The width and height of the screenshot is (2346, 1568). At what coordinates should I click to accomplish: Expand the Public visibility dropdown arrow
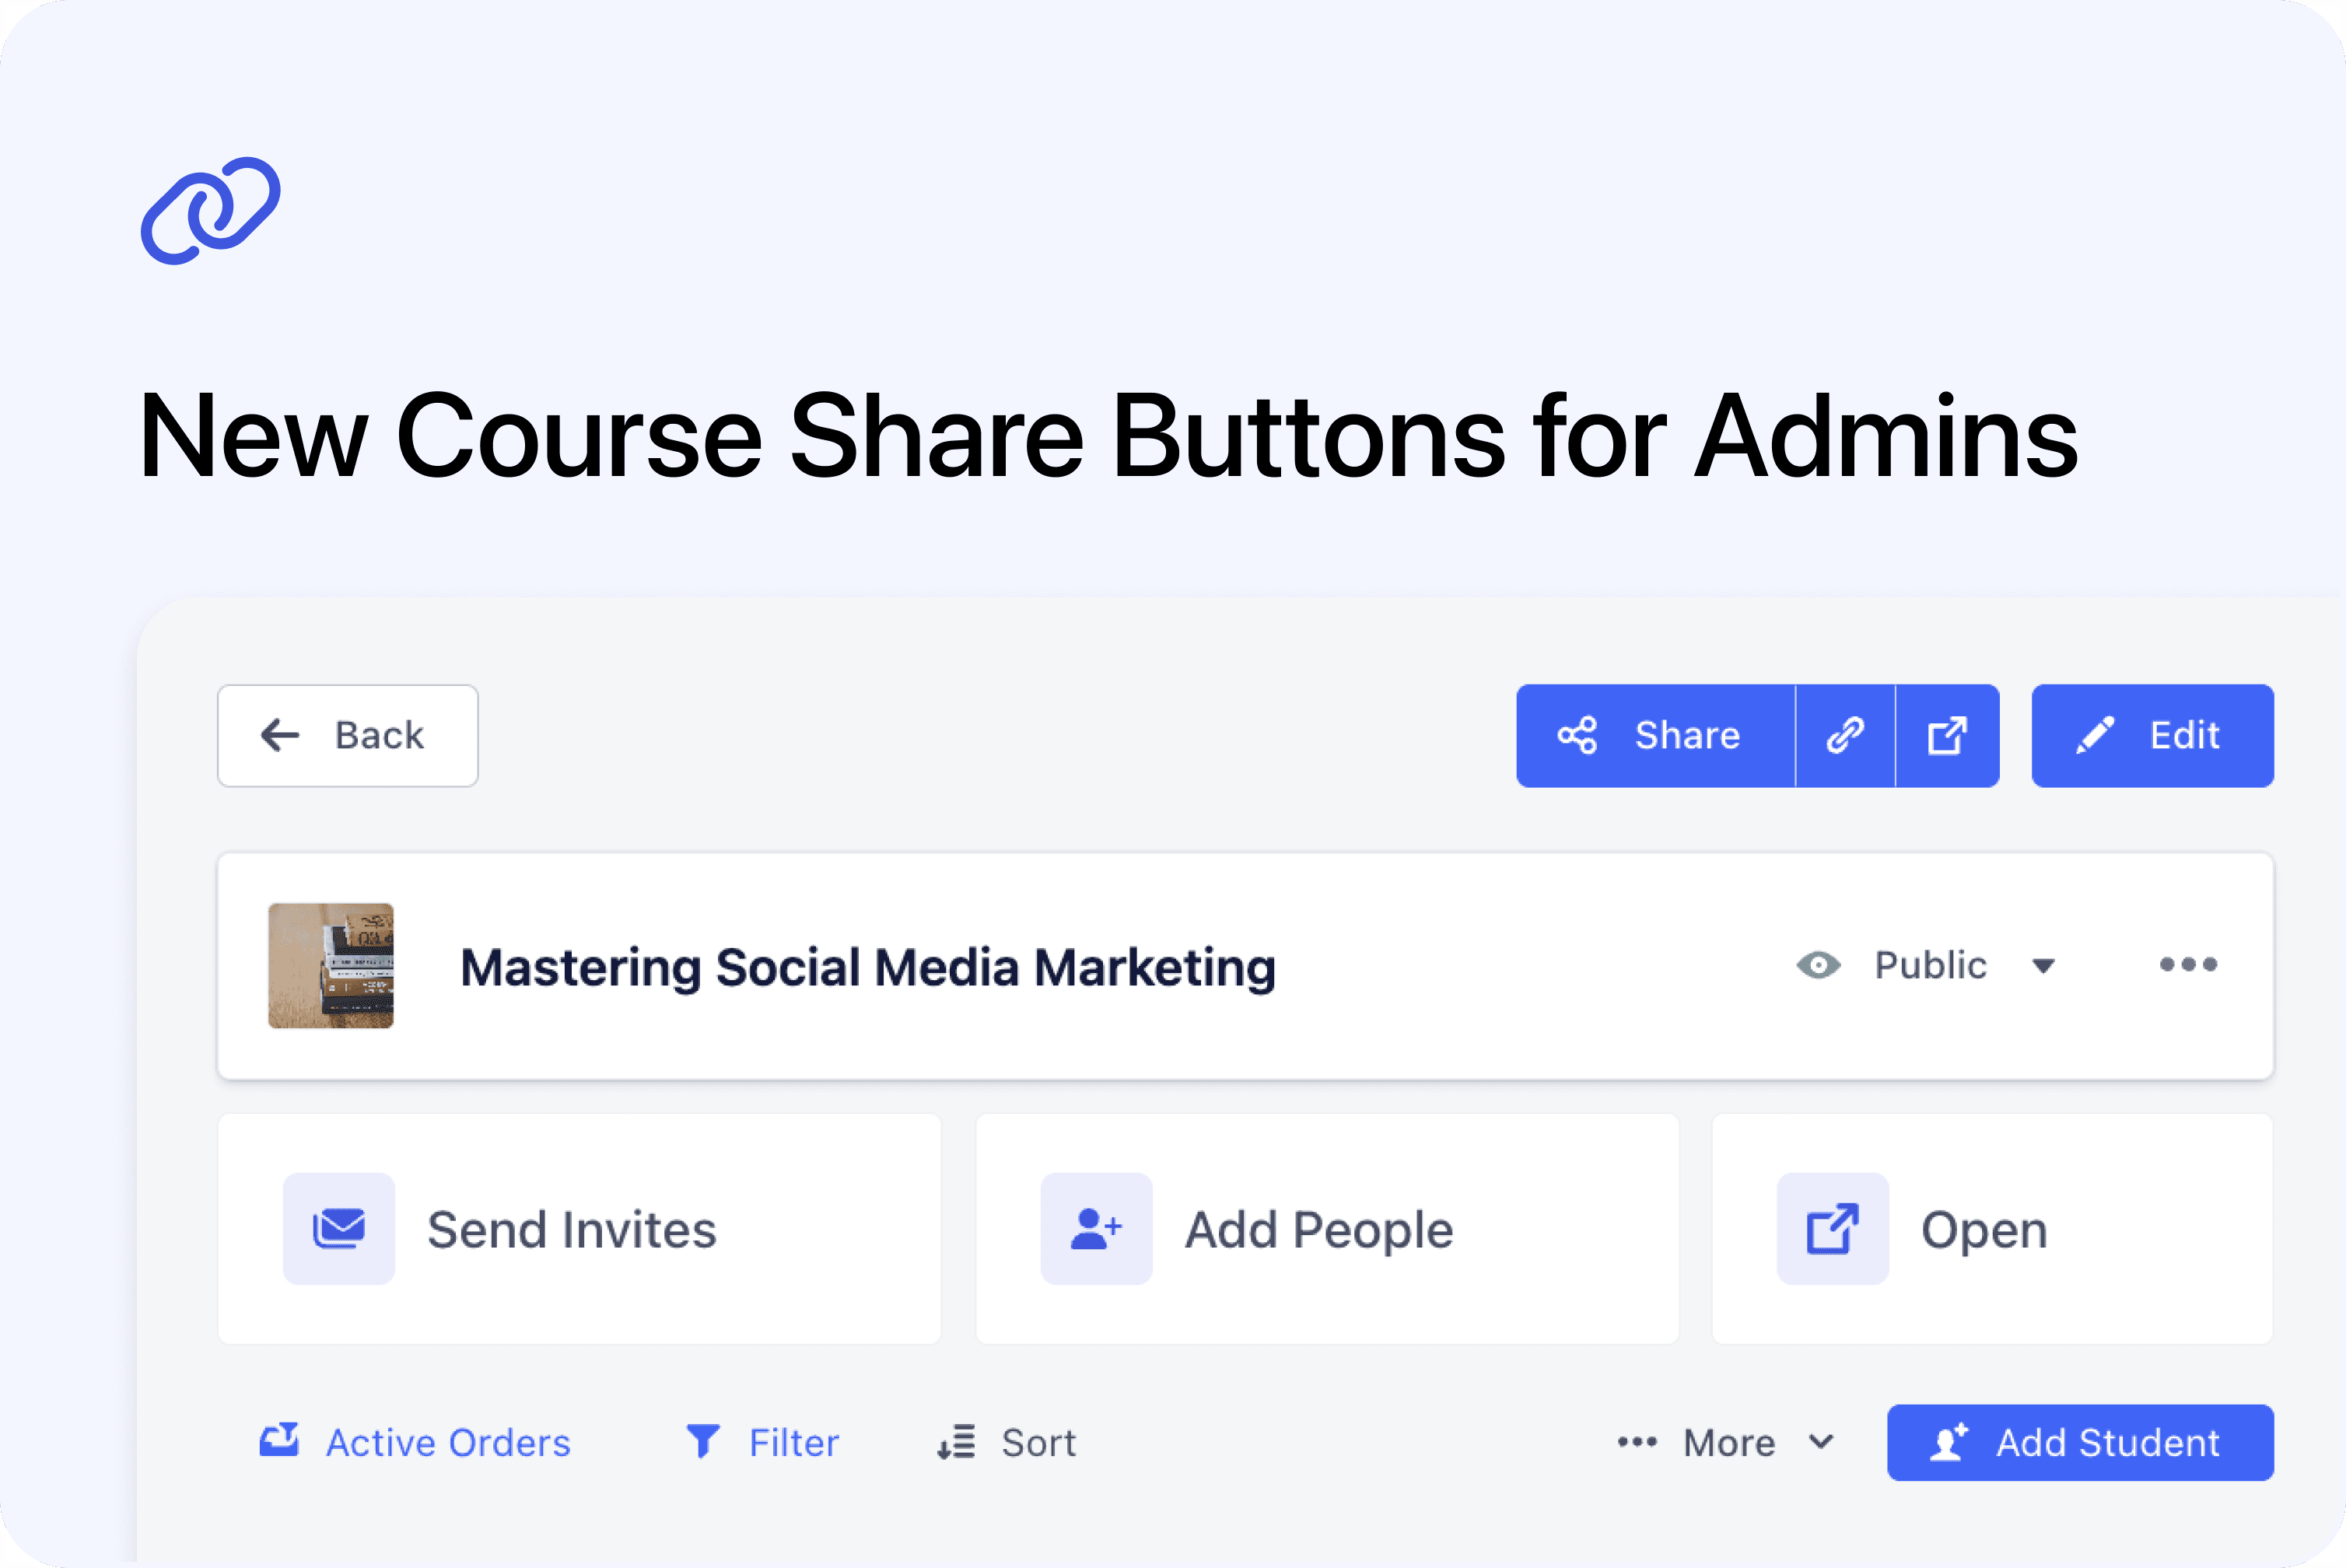(2043, 966)
